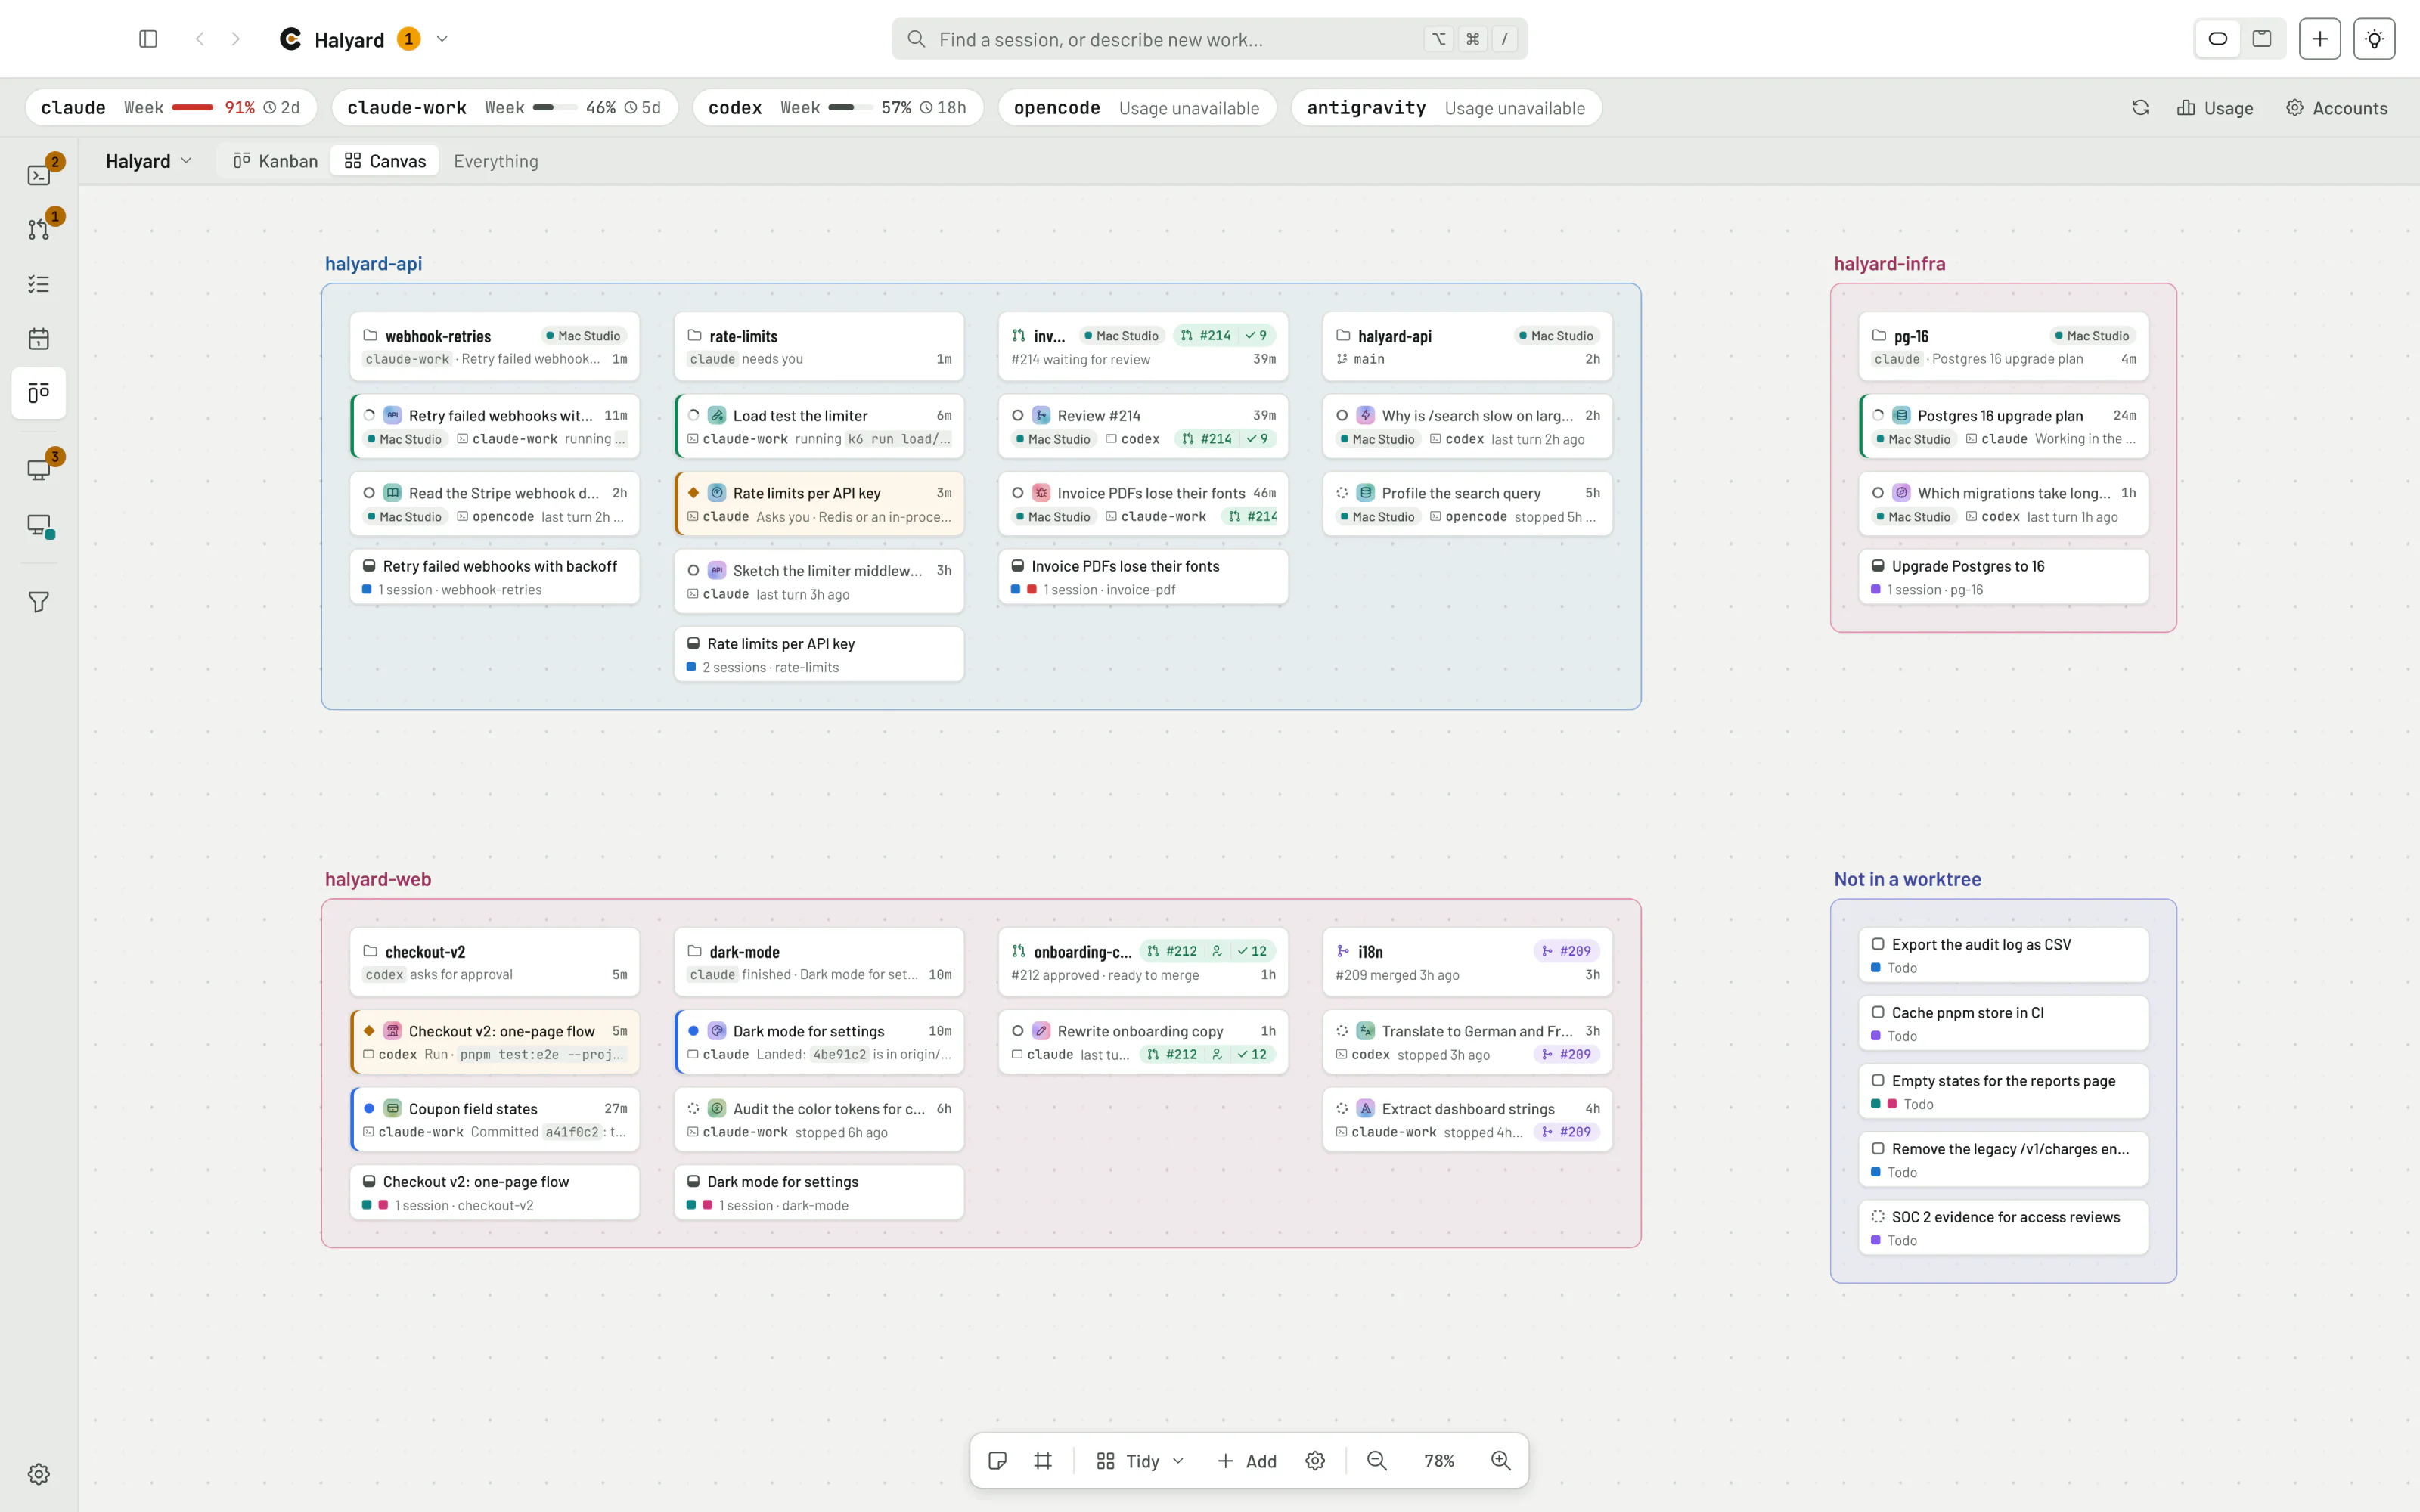Open canvas settings gear in bottom toolbar
Viewport: 2420px width, 1512px height.
click(1315, 1461)
